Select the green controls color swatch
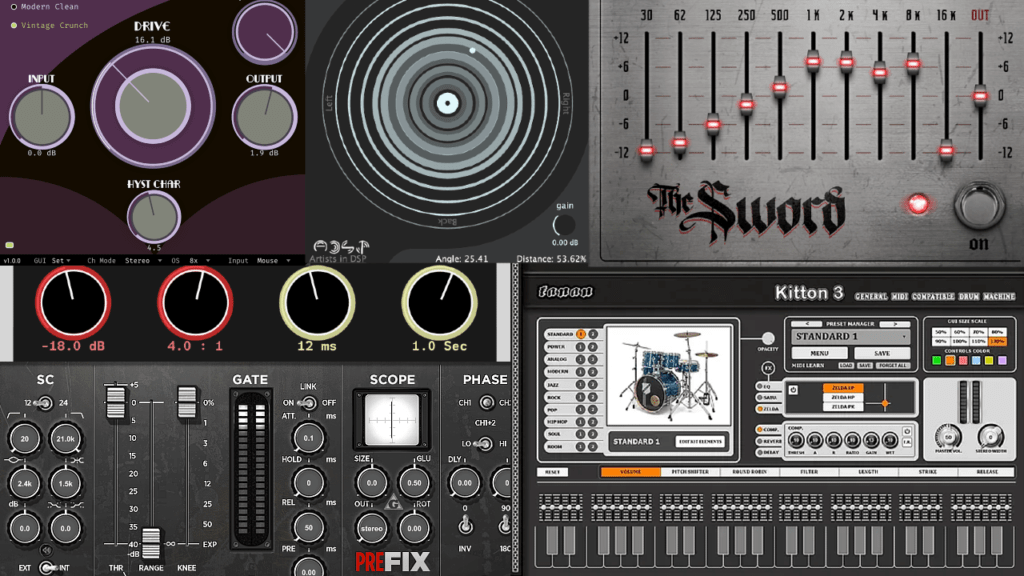The height and width of the screenshot is (576, 1024). point(936,362)
